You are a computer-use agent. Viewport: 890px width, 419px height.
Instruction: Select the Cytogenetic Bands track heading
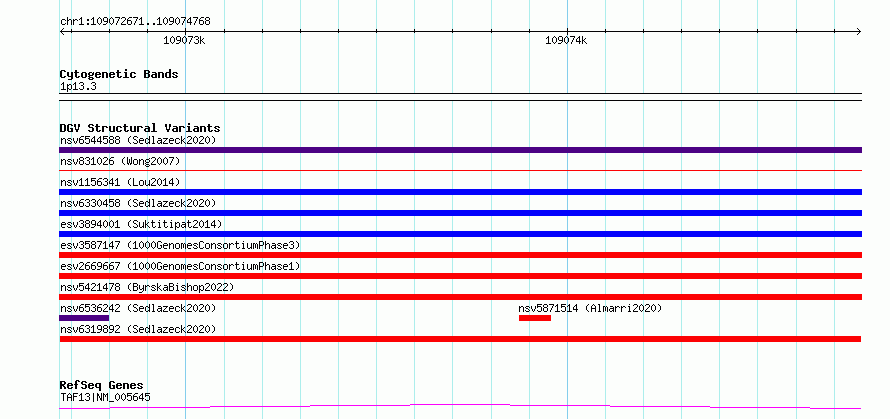119,74
